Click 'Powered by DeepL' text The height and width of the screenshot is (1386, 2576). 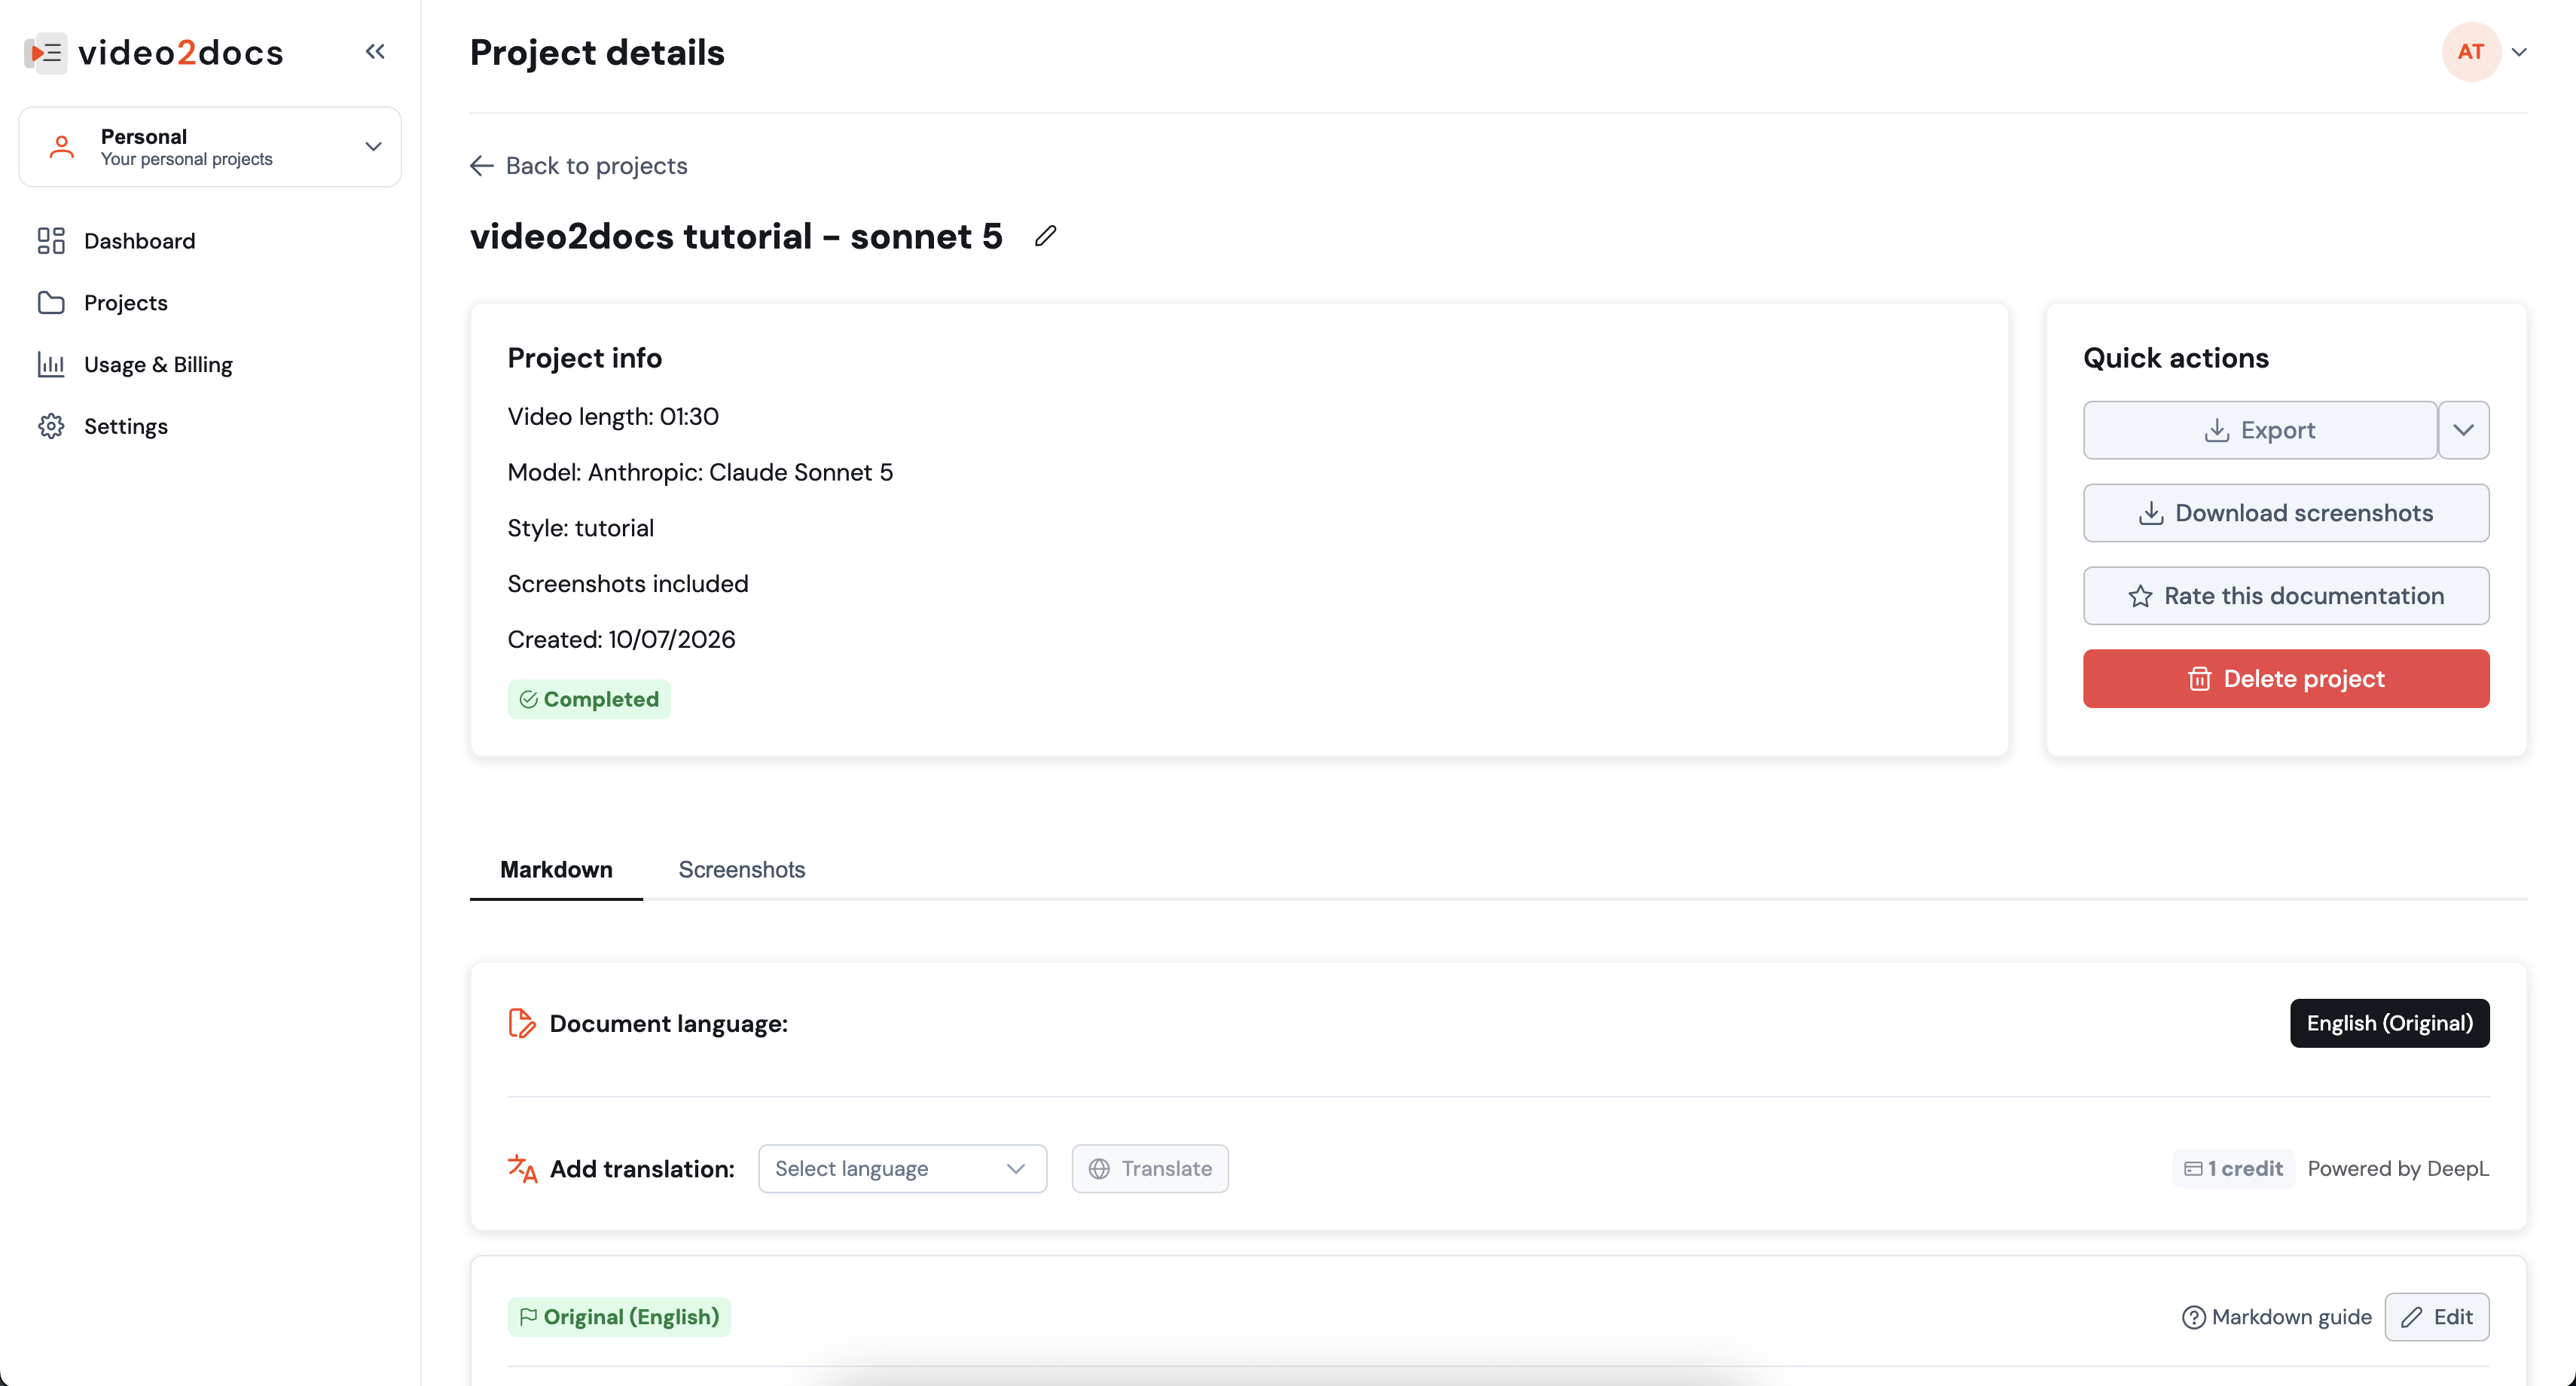(2398, 1169)
